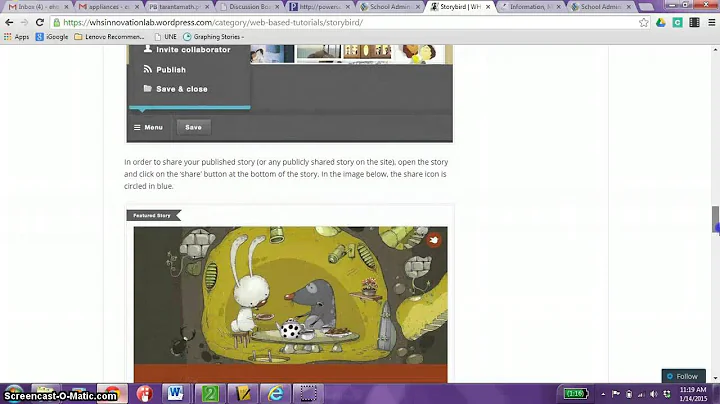Screen dimensions: 720x404
Task: Click the scrollbar up arrow
Action: tap(715, 49)
